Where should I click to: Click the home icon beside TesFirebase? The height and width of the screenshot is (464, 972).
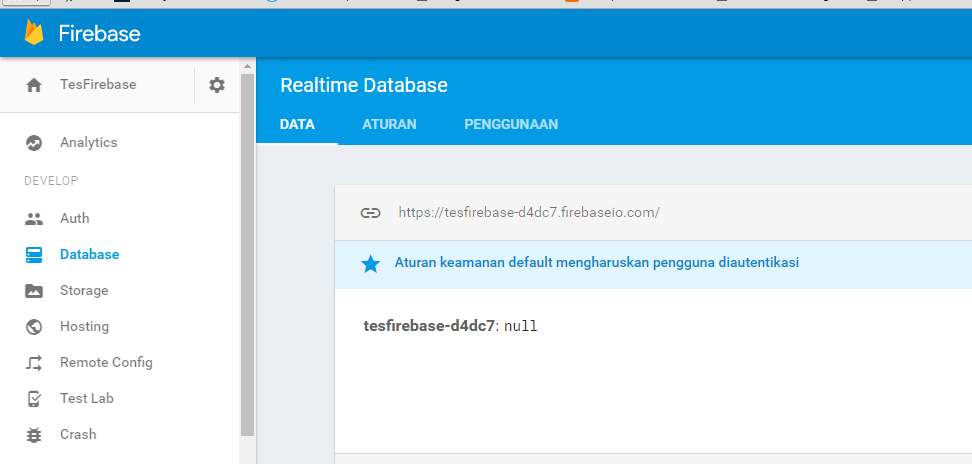click(x=34, y=85)
